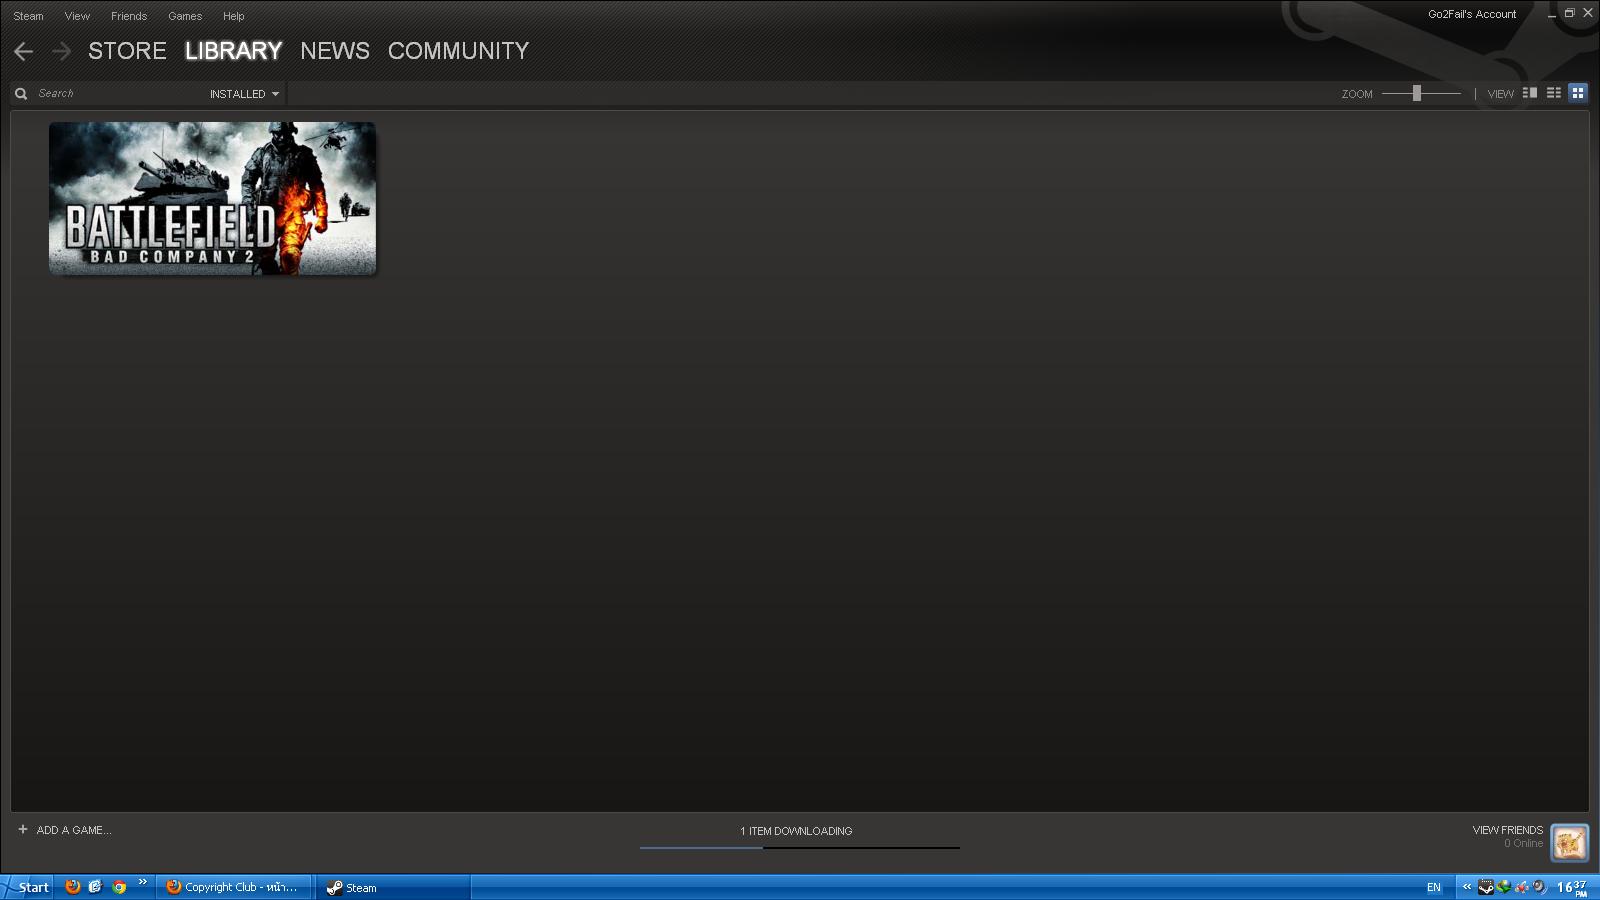1600x900 pixels.
Task: Restore down the Steam window
Action: (1570, 13)
